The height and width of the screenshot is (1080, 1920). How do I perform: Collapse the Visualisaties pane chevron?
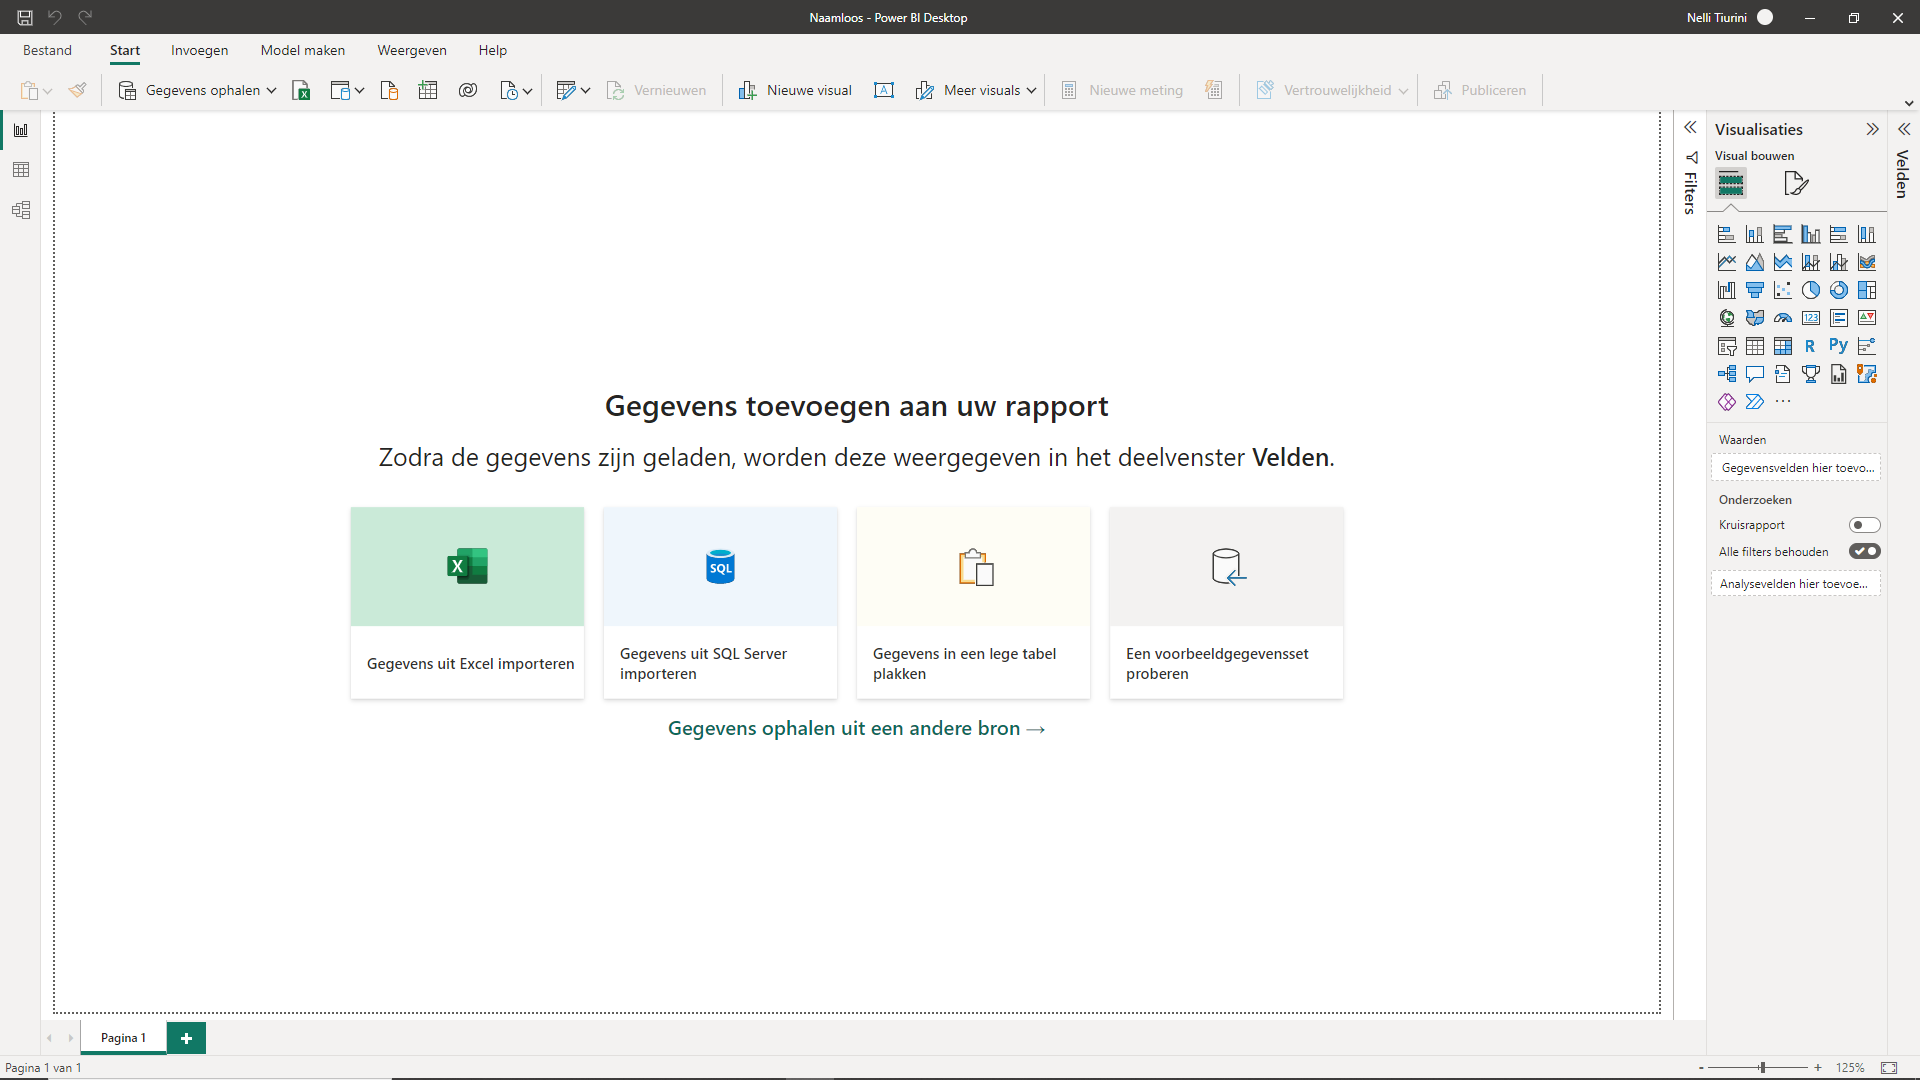click(x=1872, y=129)
